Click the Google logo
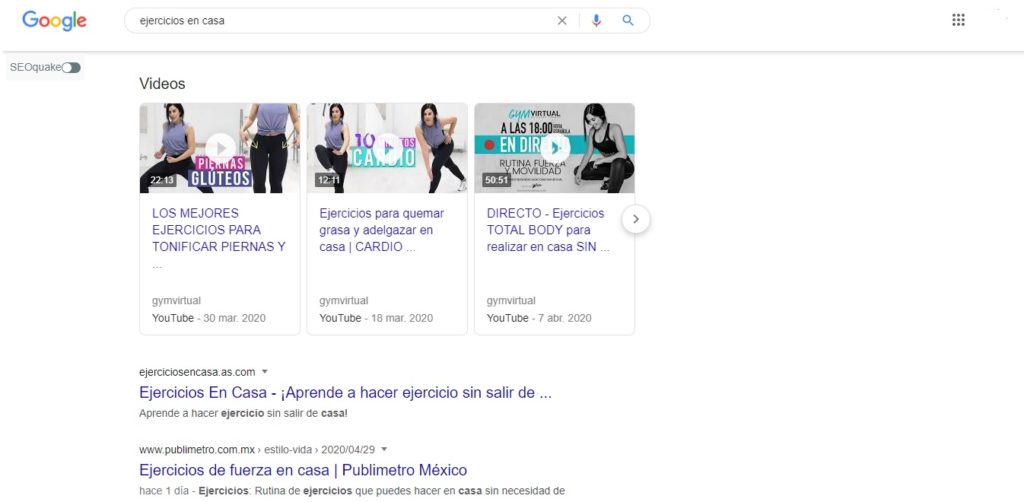This screenshot has height=502, width=1024. 54,21
